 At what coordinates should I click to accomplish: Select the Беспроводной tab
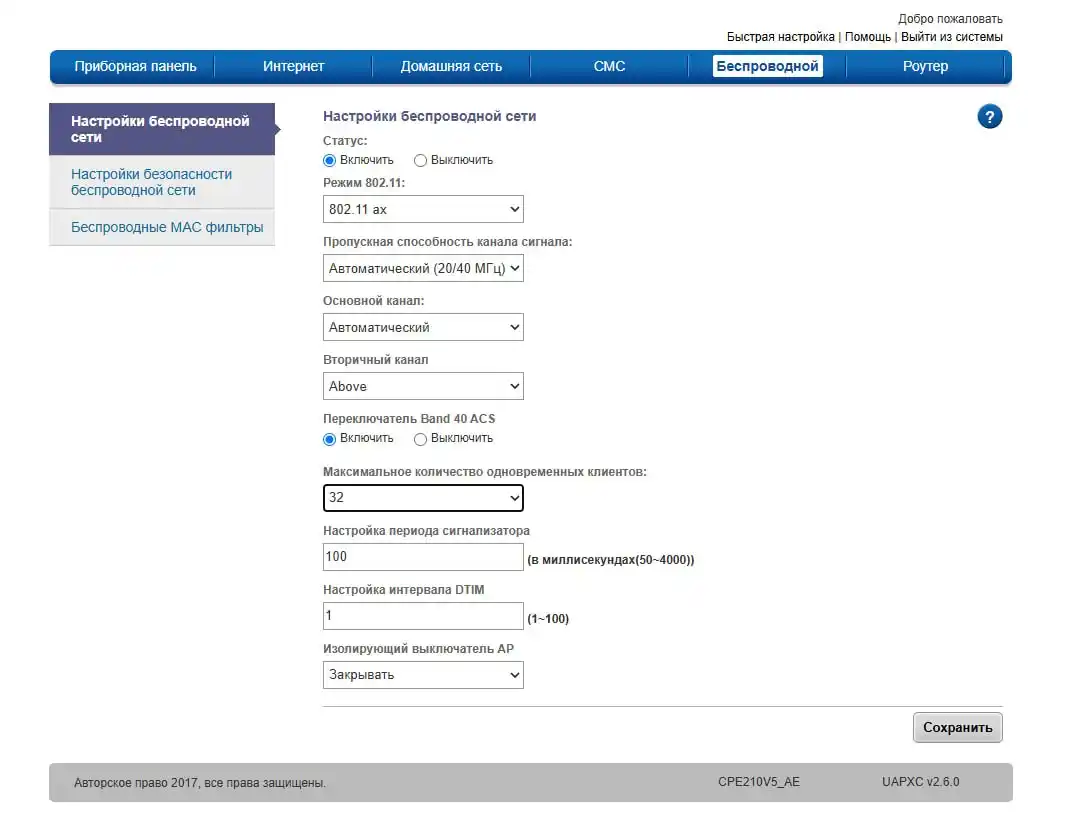pyautogui.click(x=768, y=66)
